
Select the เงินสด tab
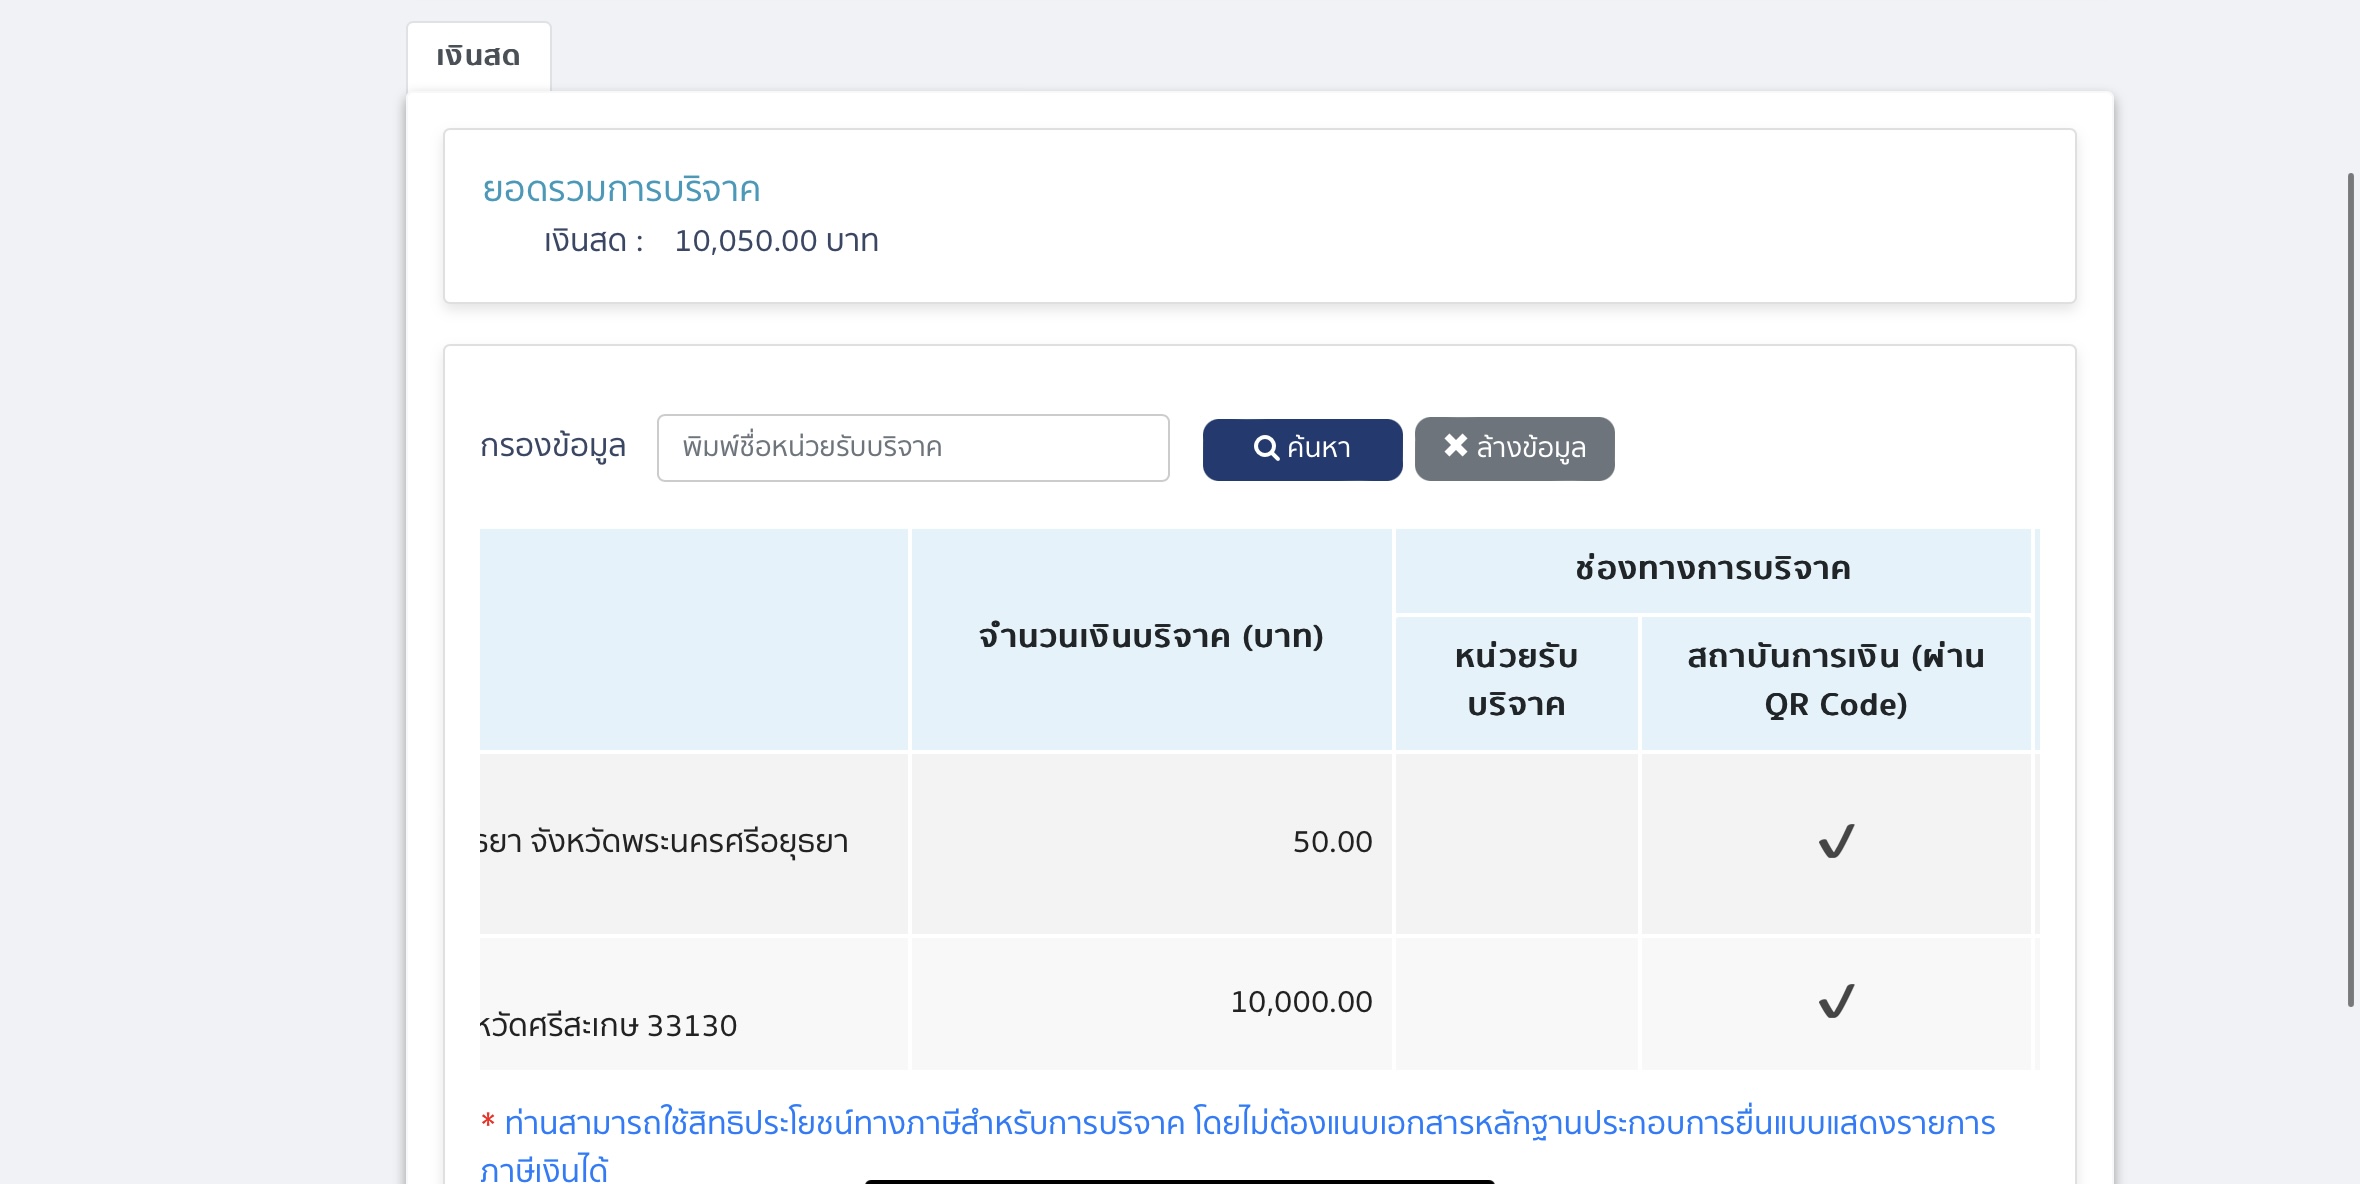(478, 57)
